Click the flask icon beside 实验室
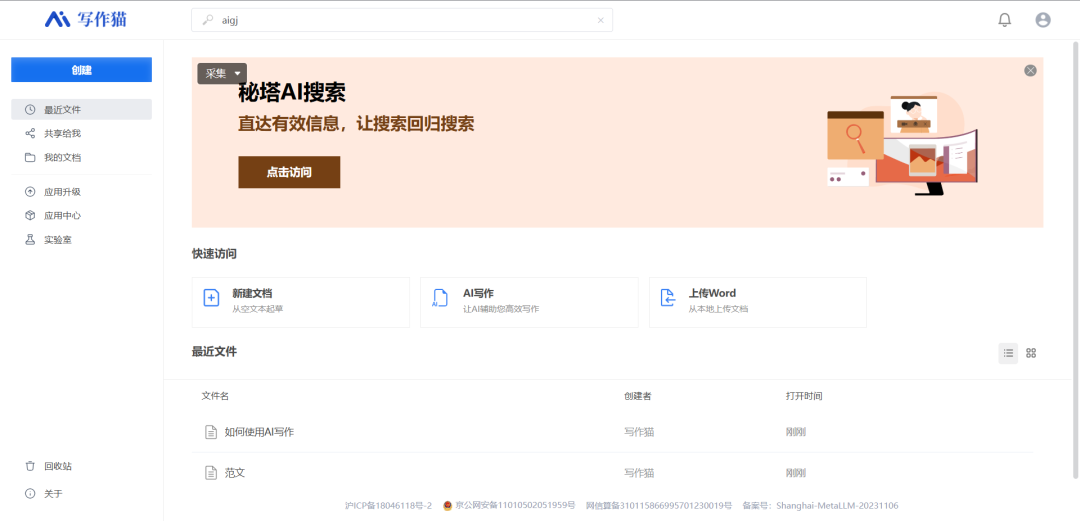 coord(30,240)
